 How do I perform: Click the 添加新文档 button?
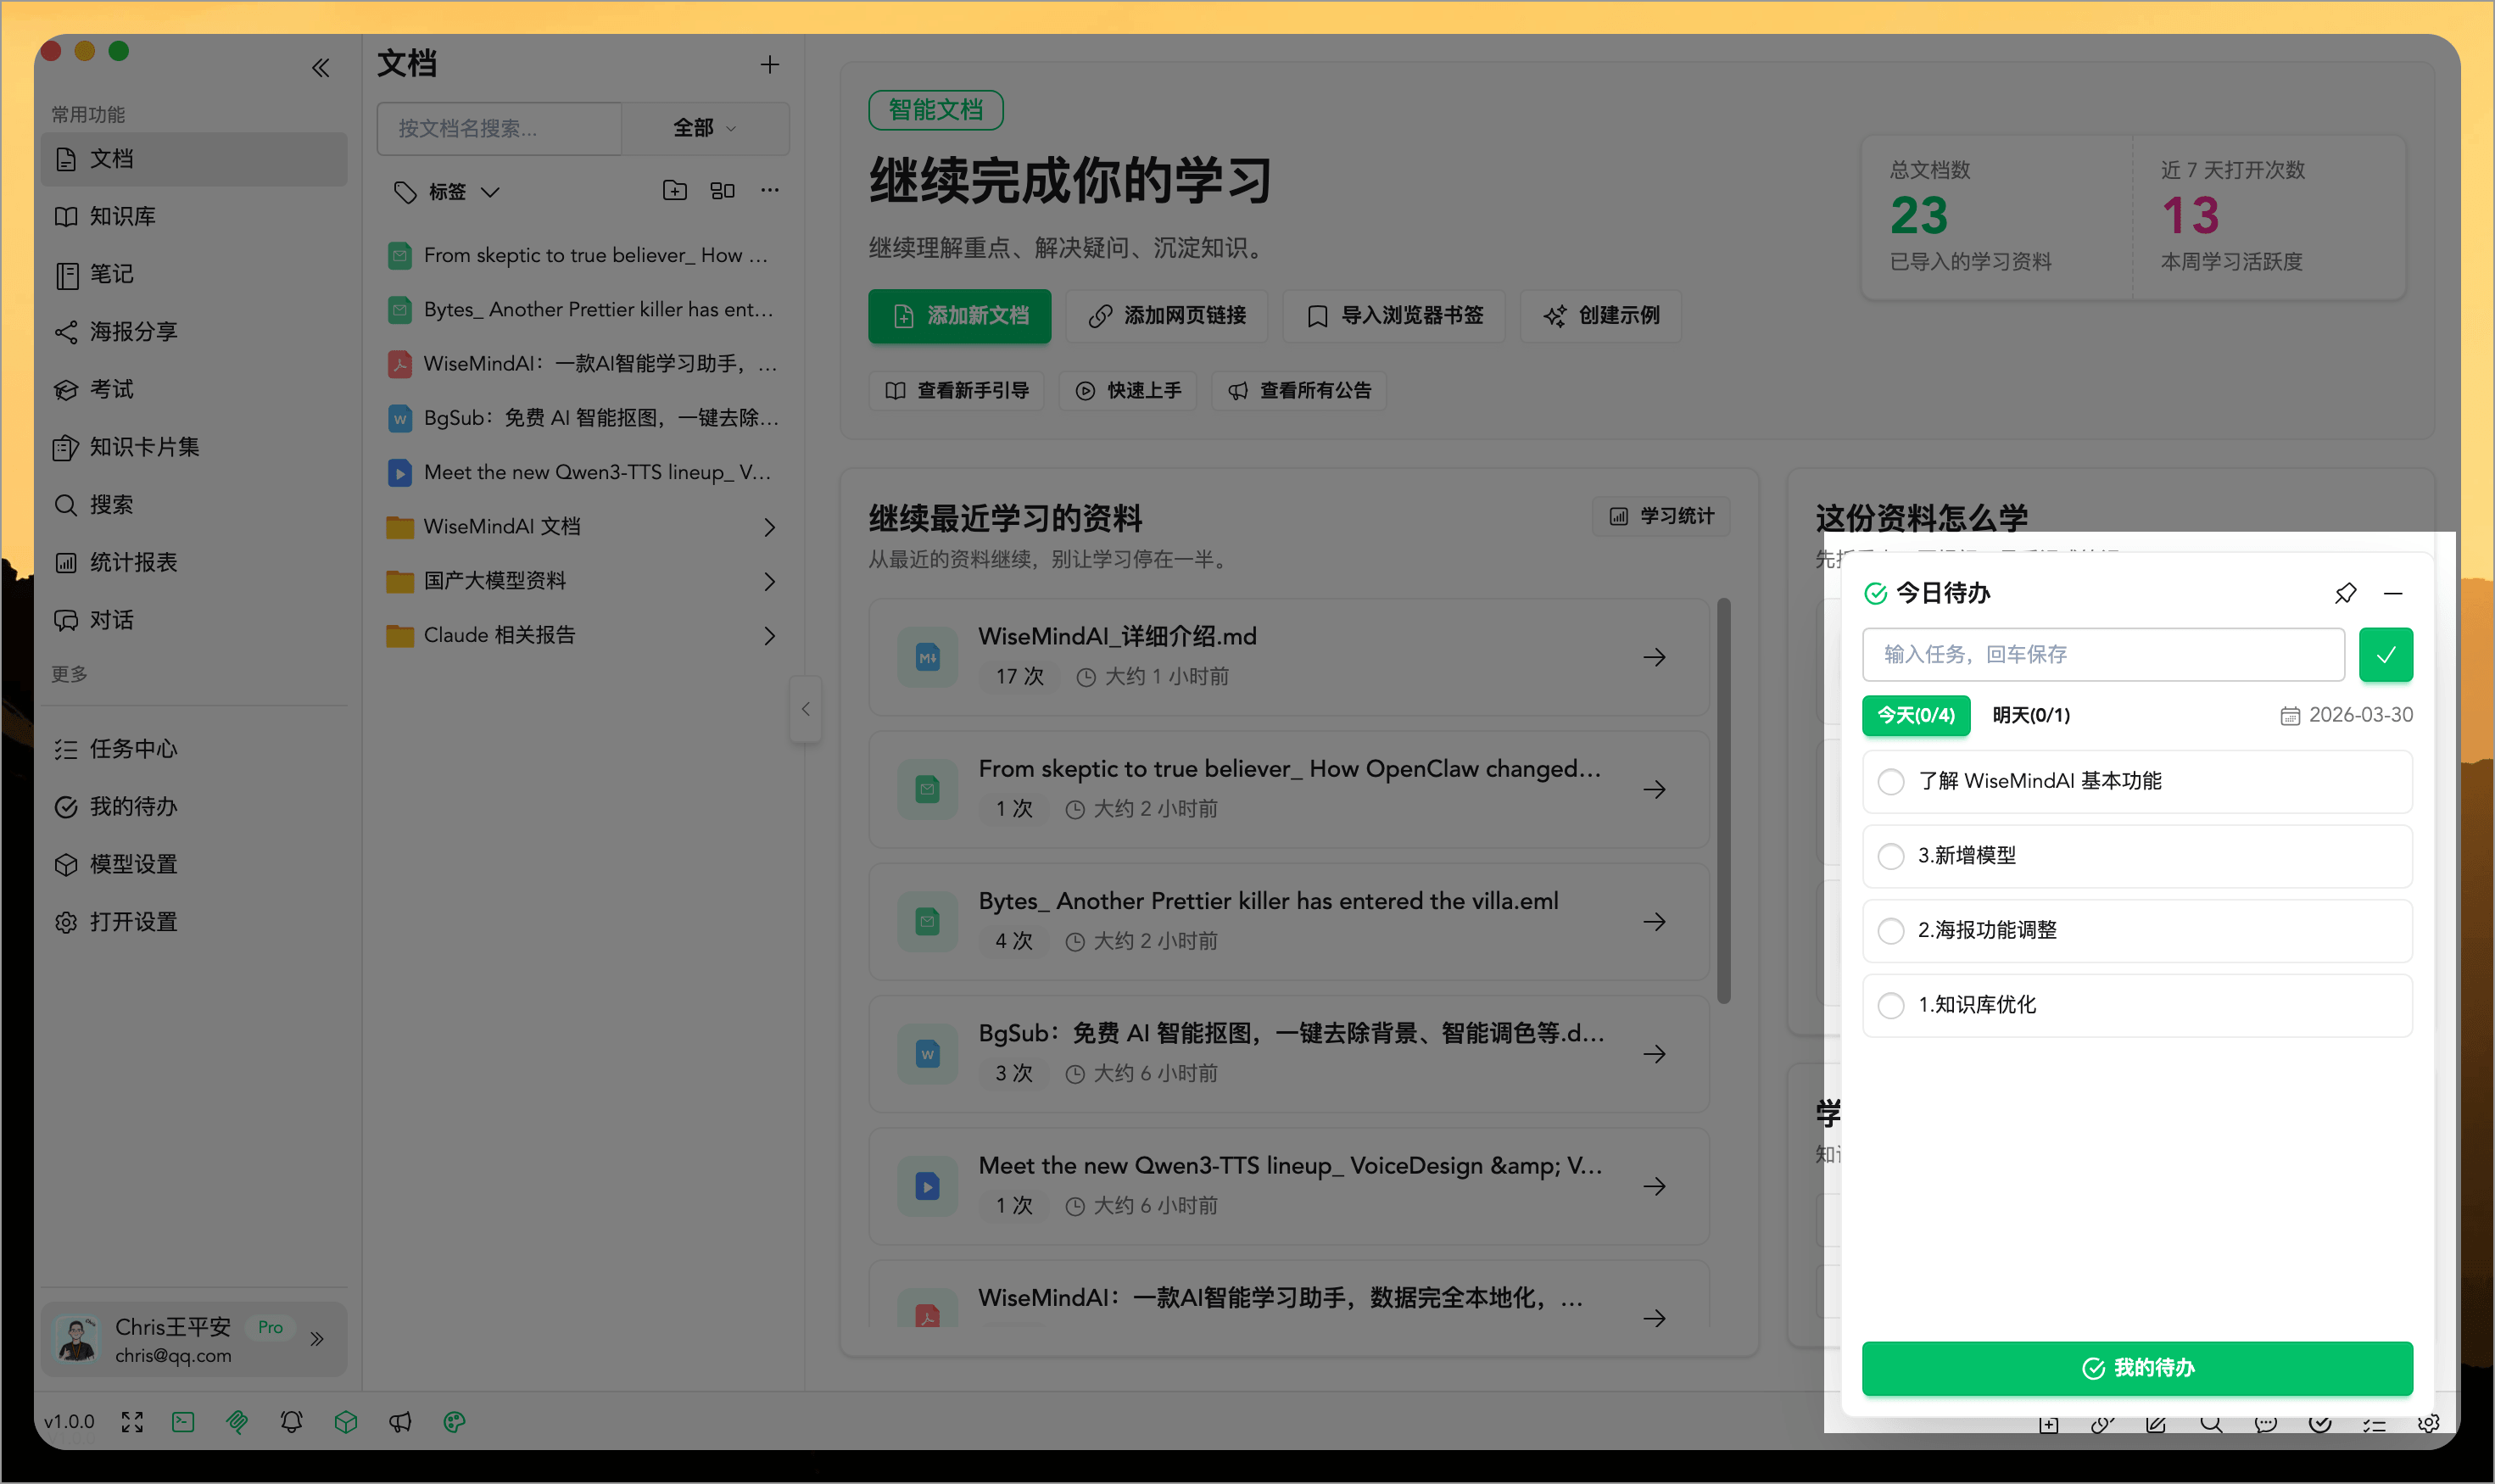(958, 316)
